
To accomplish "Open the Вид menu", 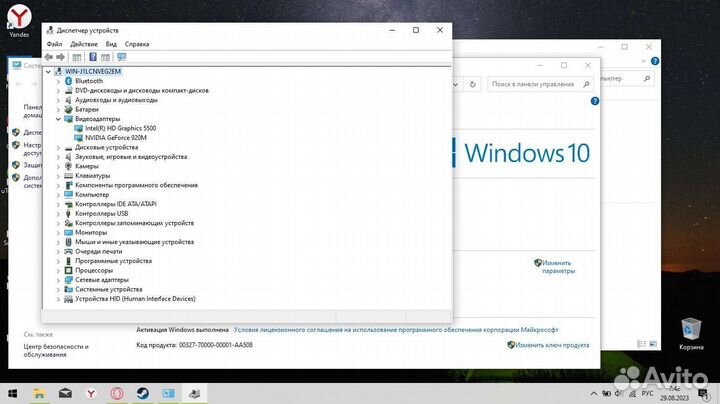I will 111,44.
